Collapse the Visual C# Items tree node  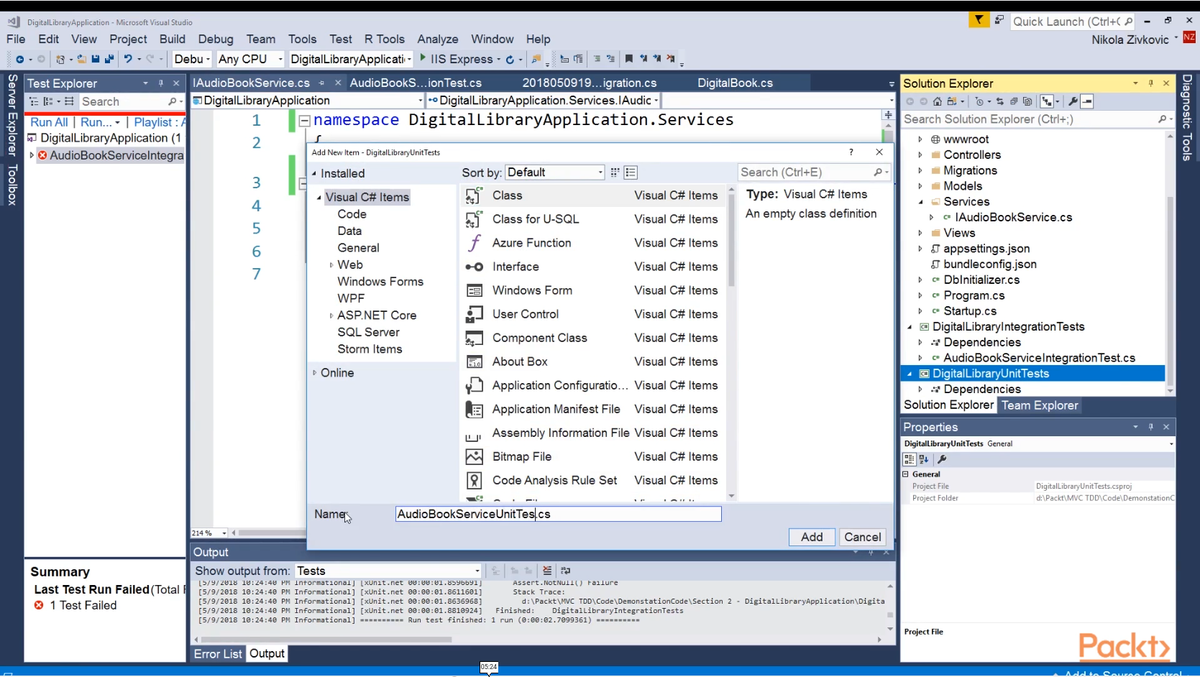point(319,198)
